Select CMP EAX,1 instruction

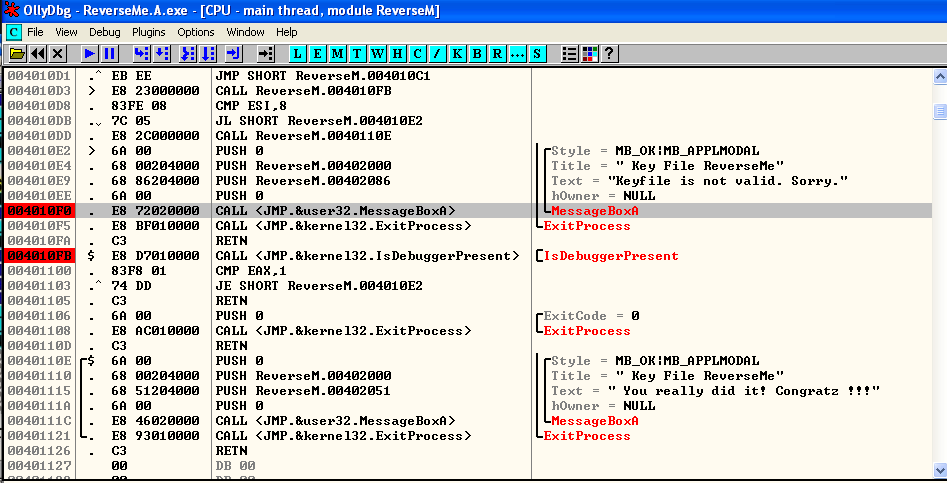tap(251, 270)
